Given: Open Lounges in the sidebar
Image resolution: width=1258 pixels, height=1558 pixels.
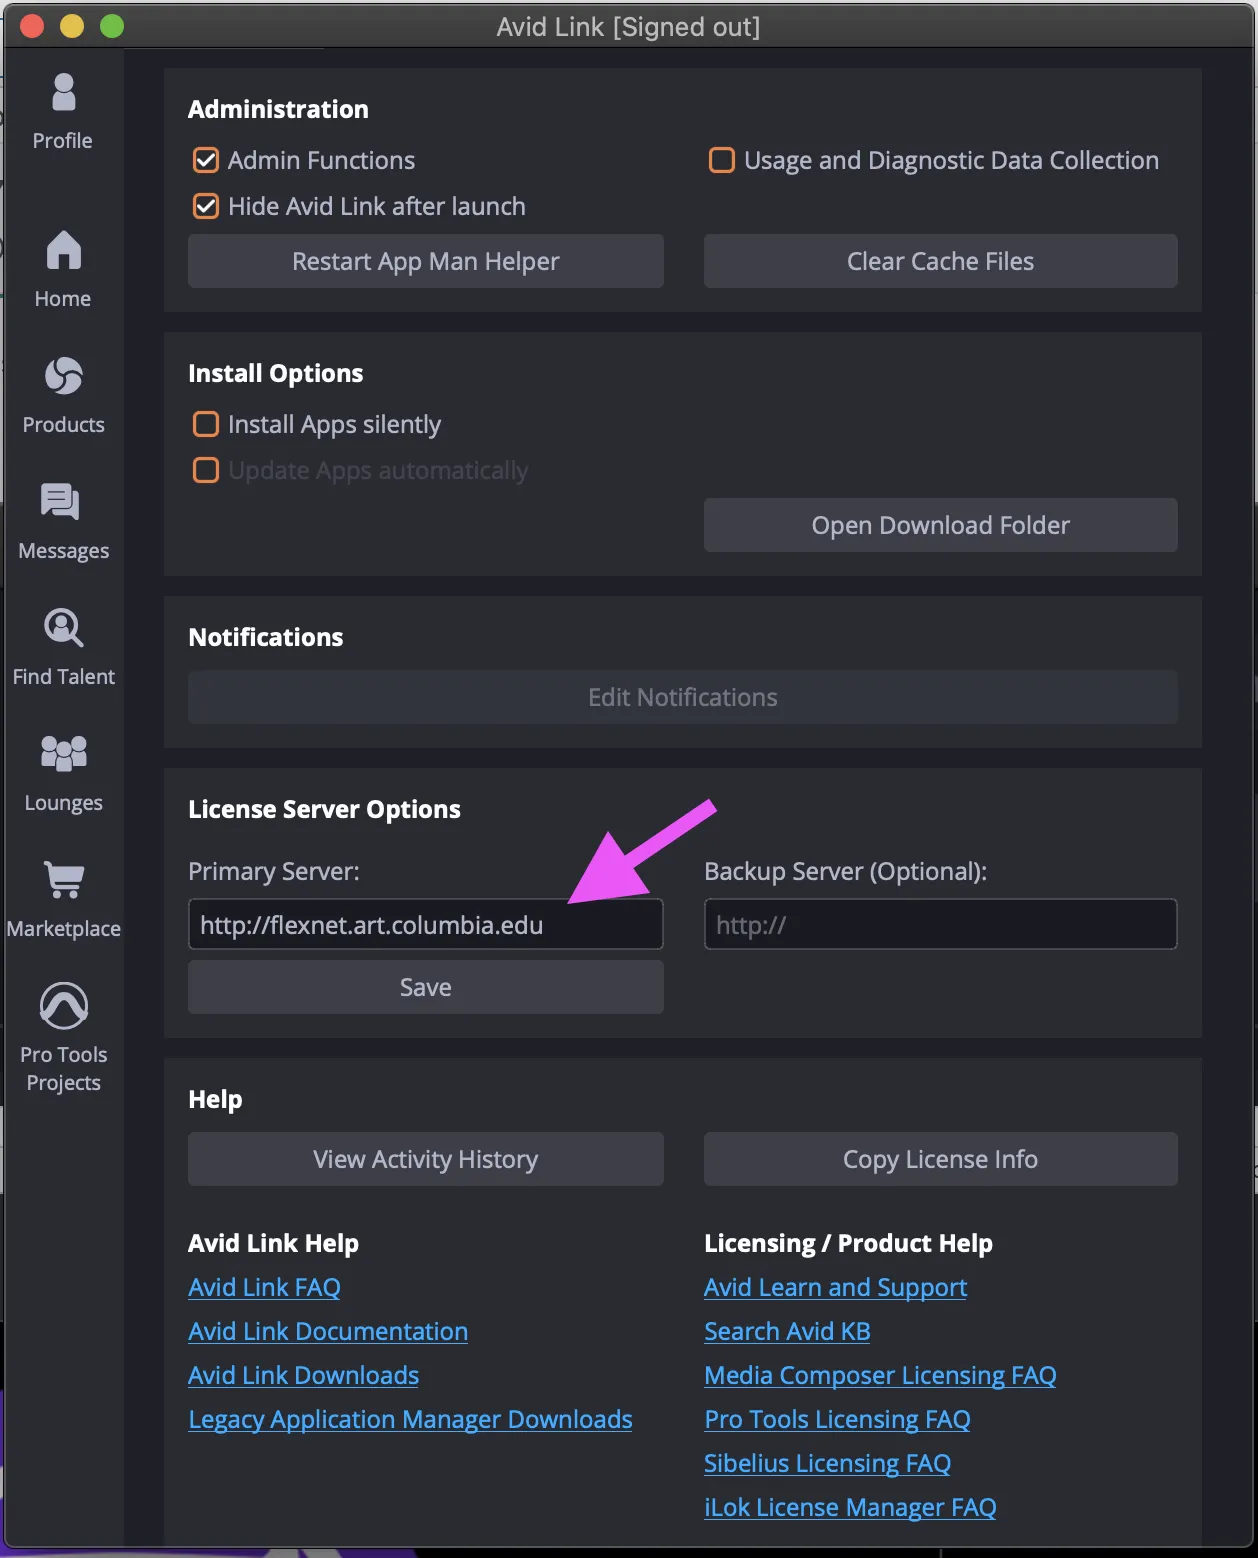Looking at the screenshot, I should click(63, 774).
